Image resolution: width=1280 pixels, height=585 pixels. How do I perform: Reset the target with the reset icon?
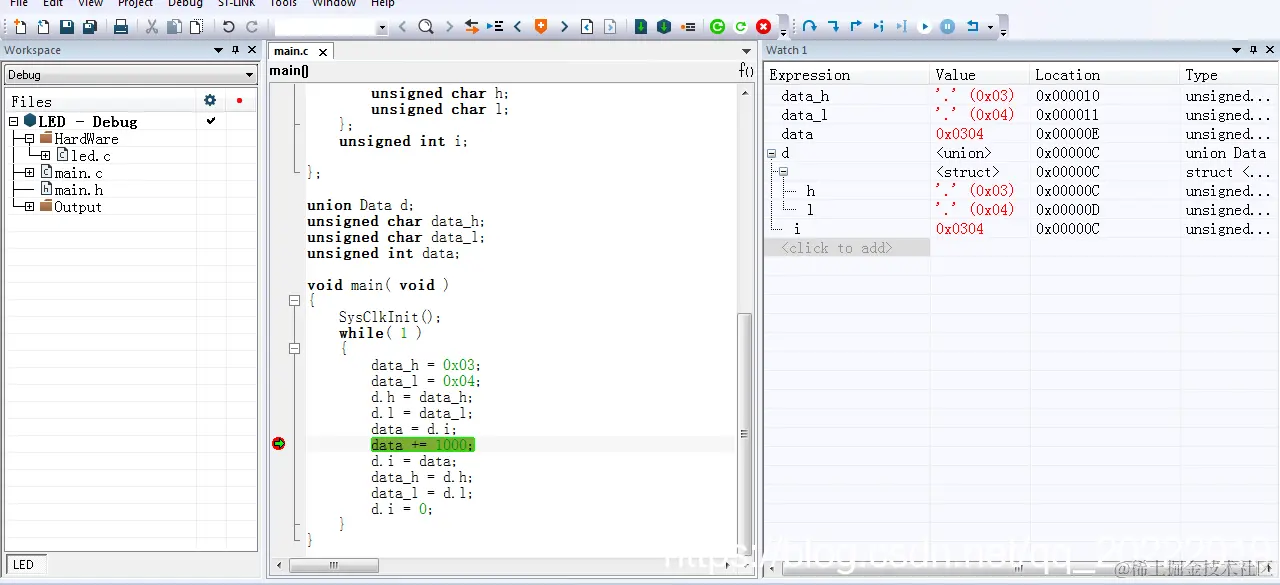click(972, 27)
